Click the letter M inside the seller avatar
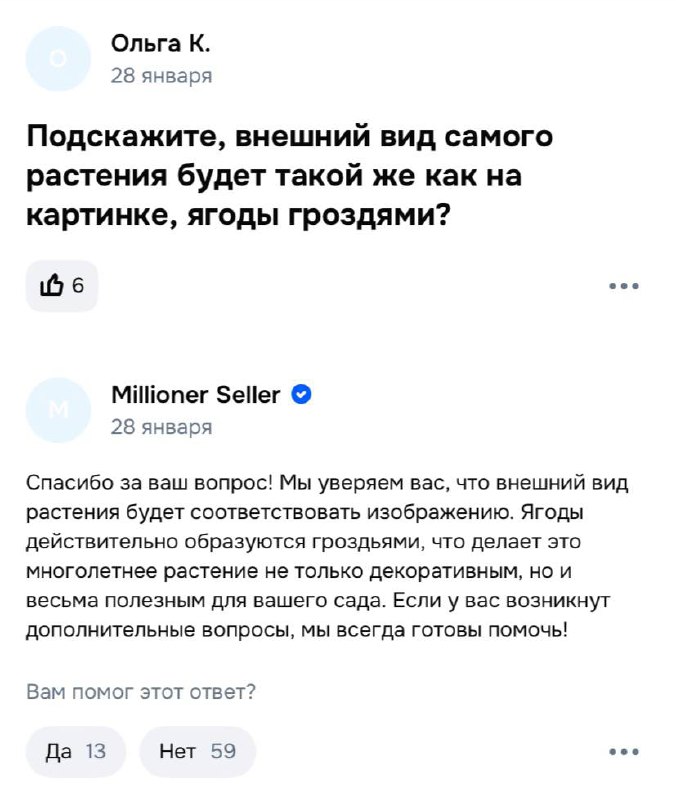 pyautogui.click(x=58, y=410)
